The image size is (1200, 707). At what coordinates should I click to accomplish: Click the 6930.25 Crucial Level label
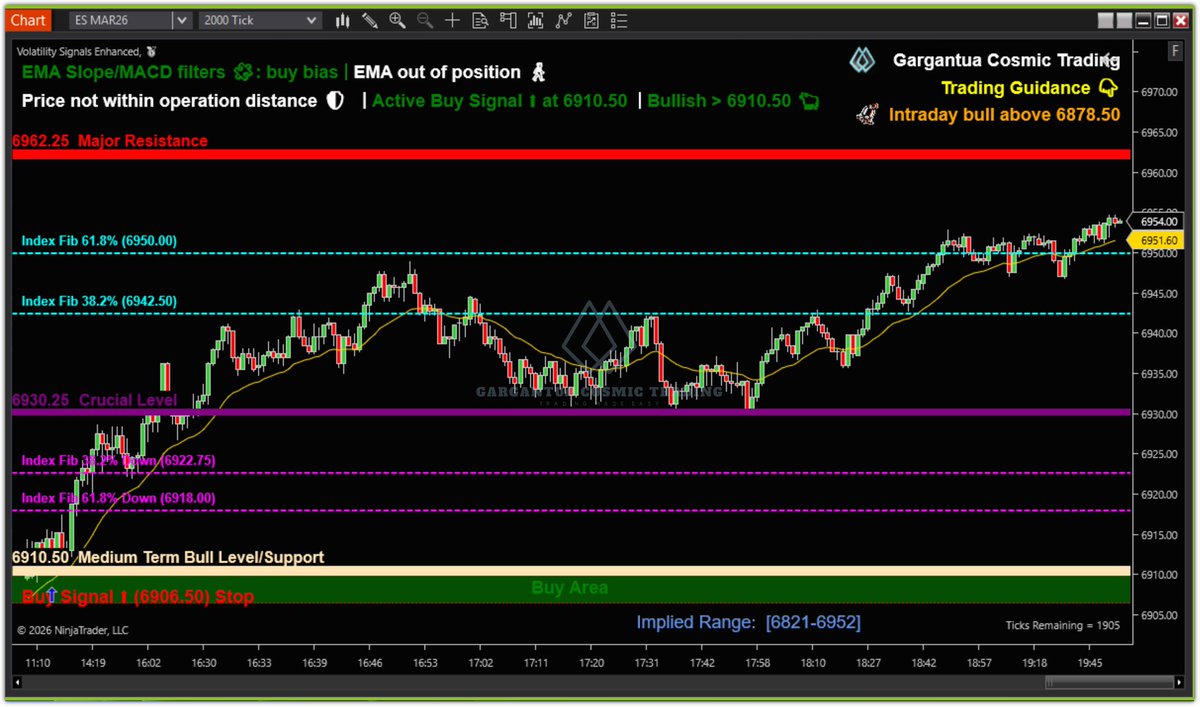tap(94, 400)
